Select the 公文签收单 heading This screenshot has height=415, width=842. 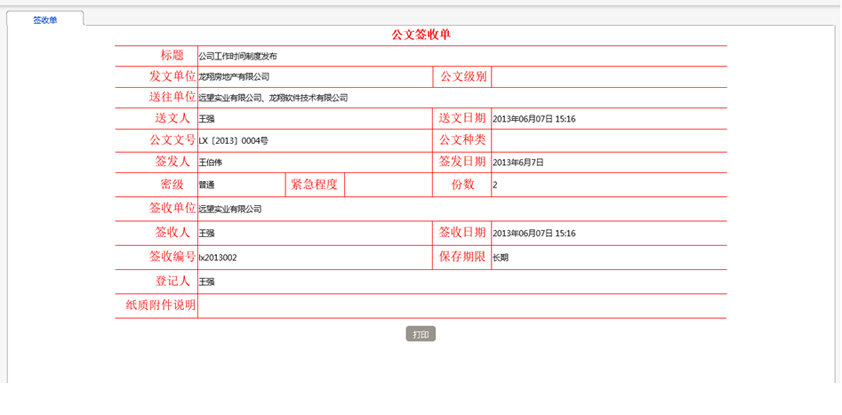420,35
